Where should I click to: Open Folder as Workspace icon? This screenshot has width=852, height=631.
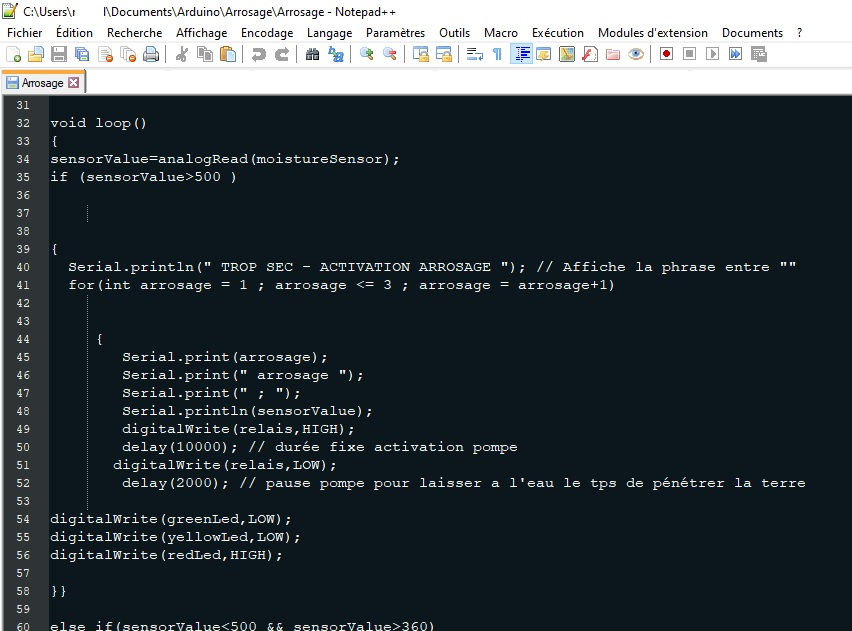pos(613,54)
